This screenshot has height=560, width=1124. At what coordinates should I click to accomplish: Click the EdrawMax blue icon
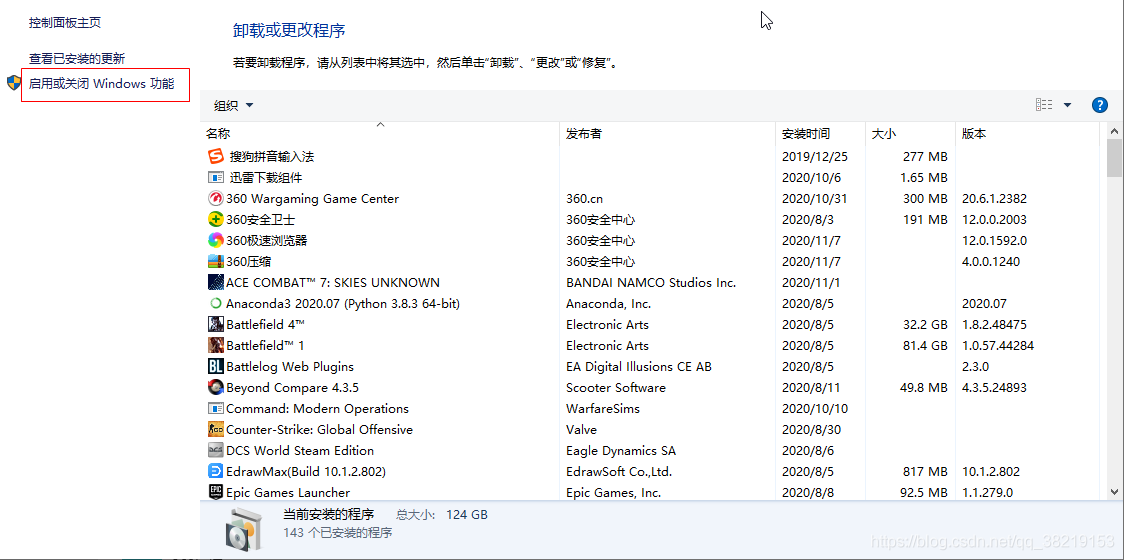(216, 472)
